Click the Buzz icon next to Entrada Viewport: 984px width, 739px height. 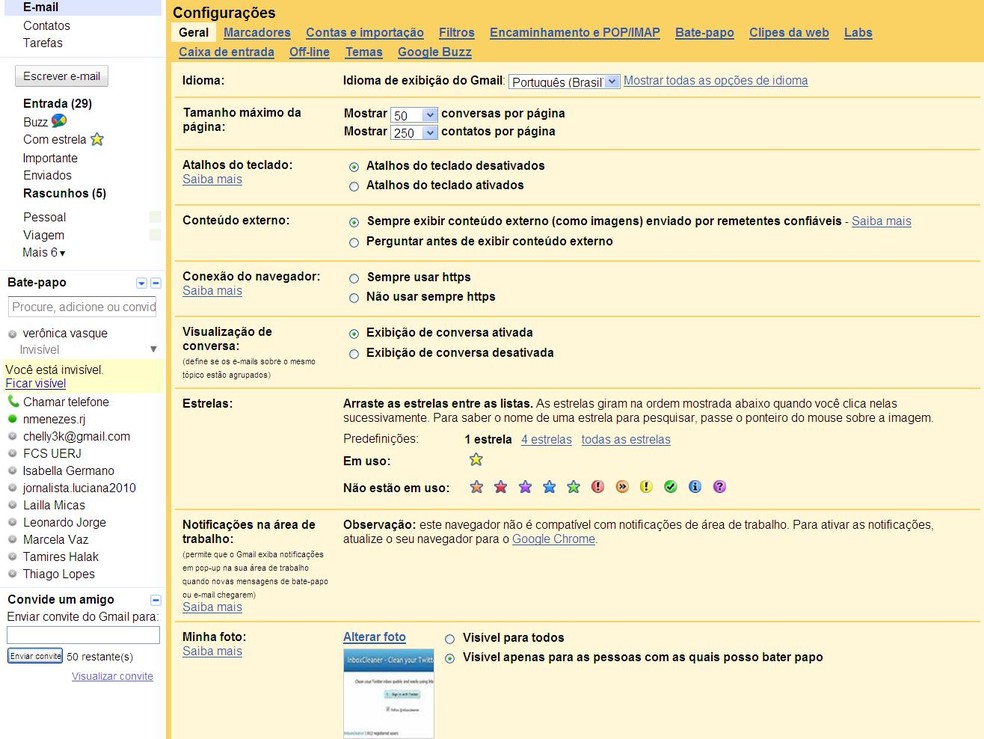pyautogui.click(x=58, y=121)
